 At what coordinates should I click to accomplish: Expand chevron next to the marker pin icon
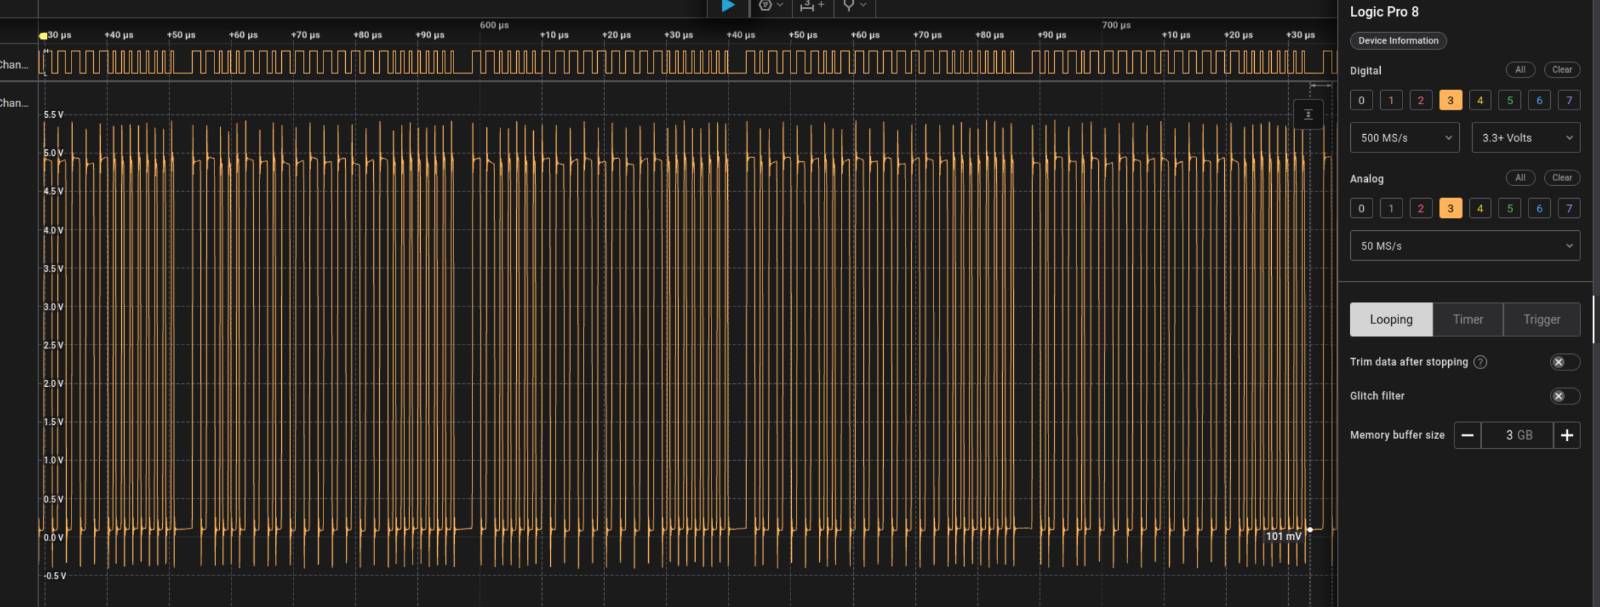click(863, 6)
